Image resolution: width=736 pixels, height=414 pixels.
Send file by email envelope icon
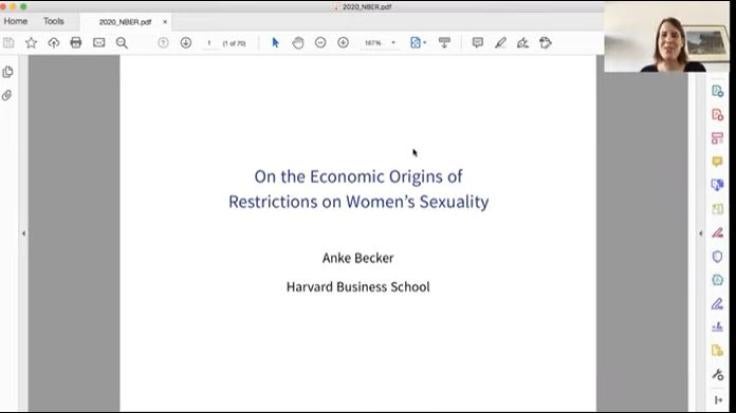click(x=99, y=43)
